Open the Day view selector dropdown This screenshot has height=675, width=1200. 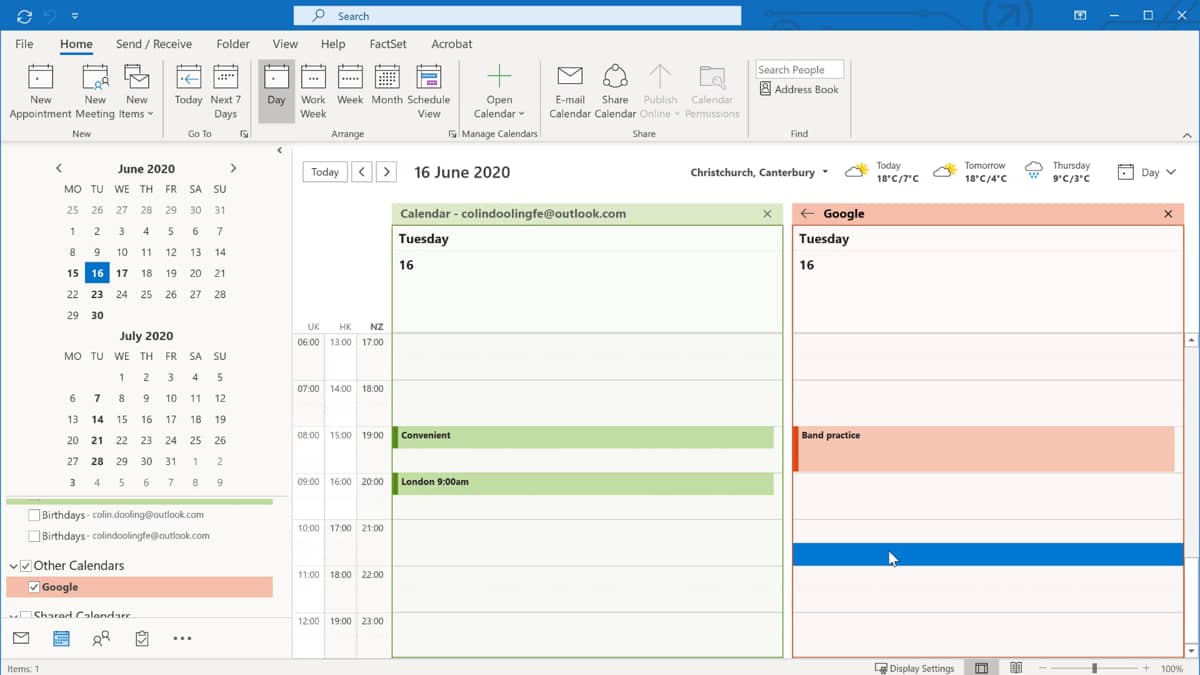1147,172
